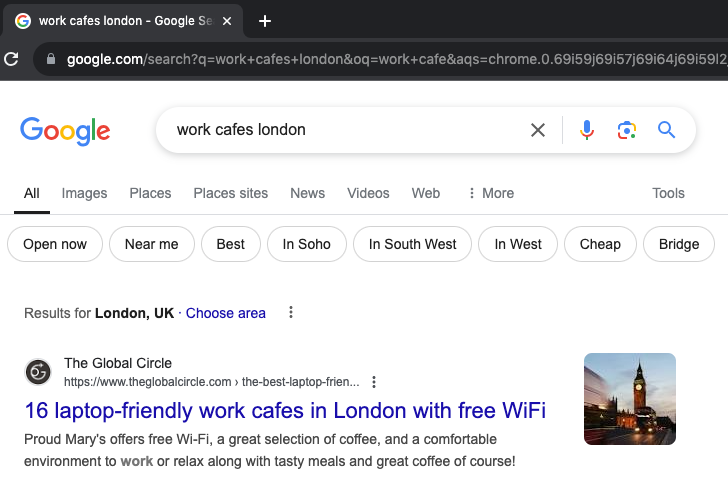Viewport: 728px width, 493px height.
Task: Switch to the Web tab
Action: pos(426,193)
